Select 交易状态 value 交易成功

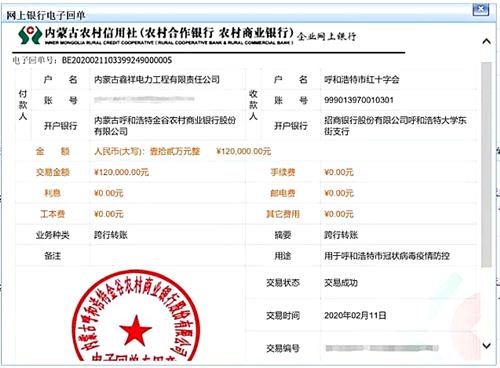[x=341, y=283]
